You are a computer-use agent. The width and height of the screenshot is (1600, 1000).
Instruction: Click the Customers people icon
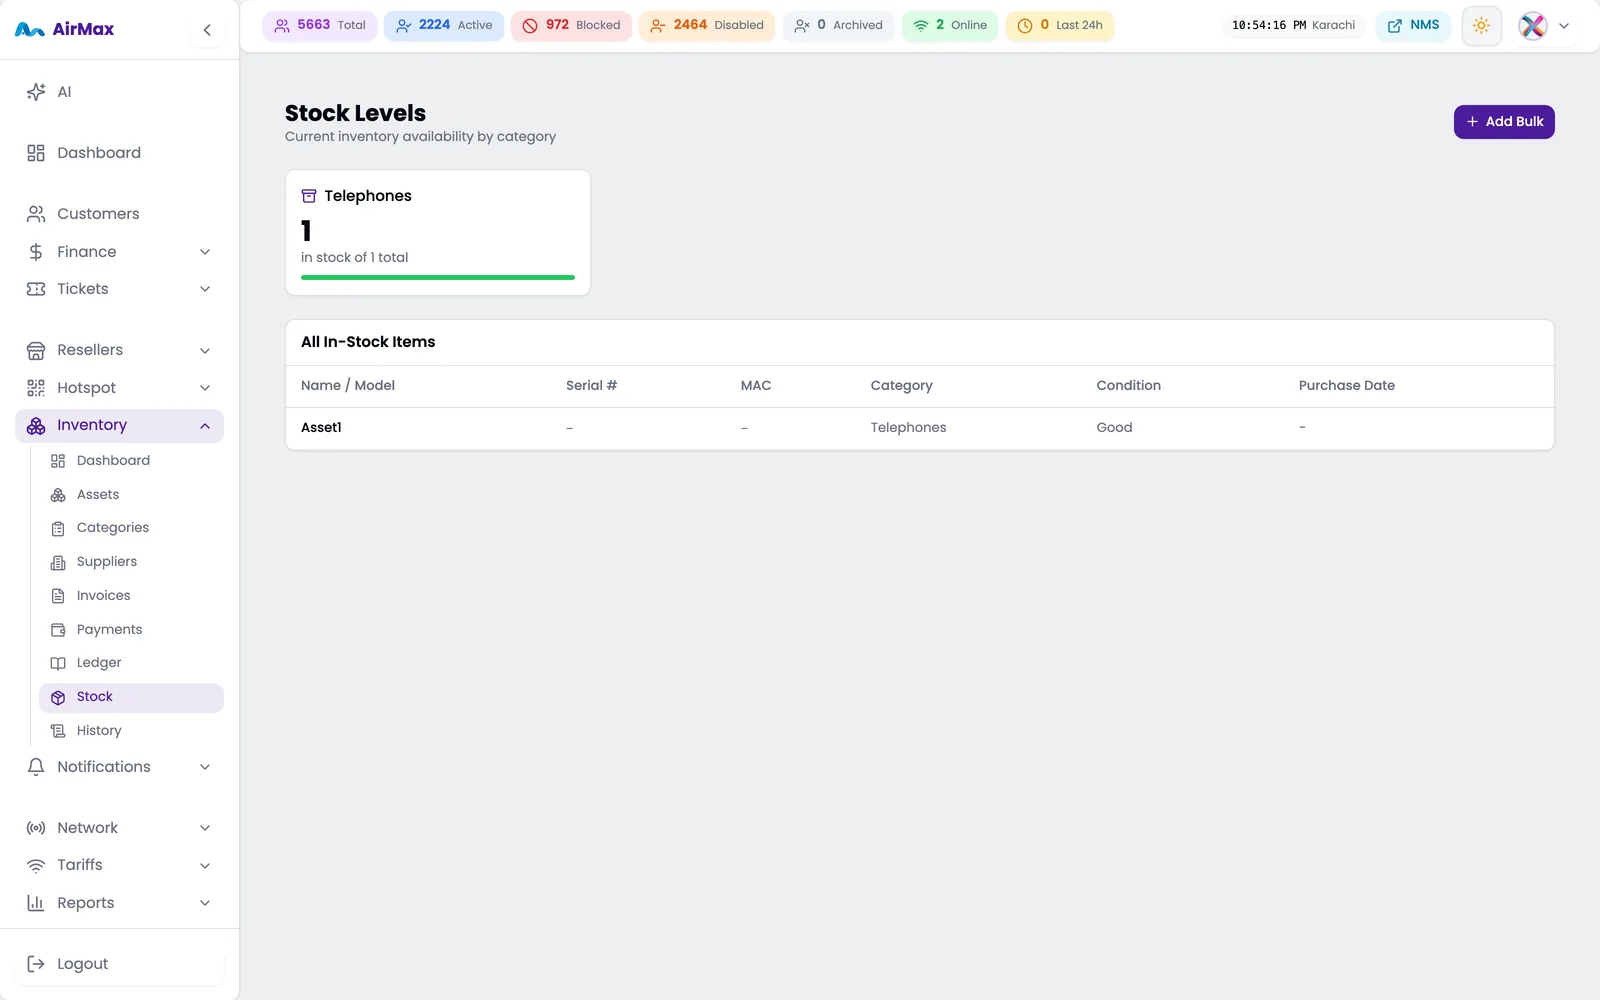tap(36, 214)
